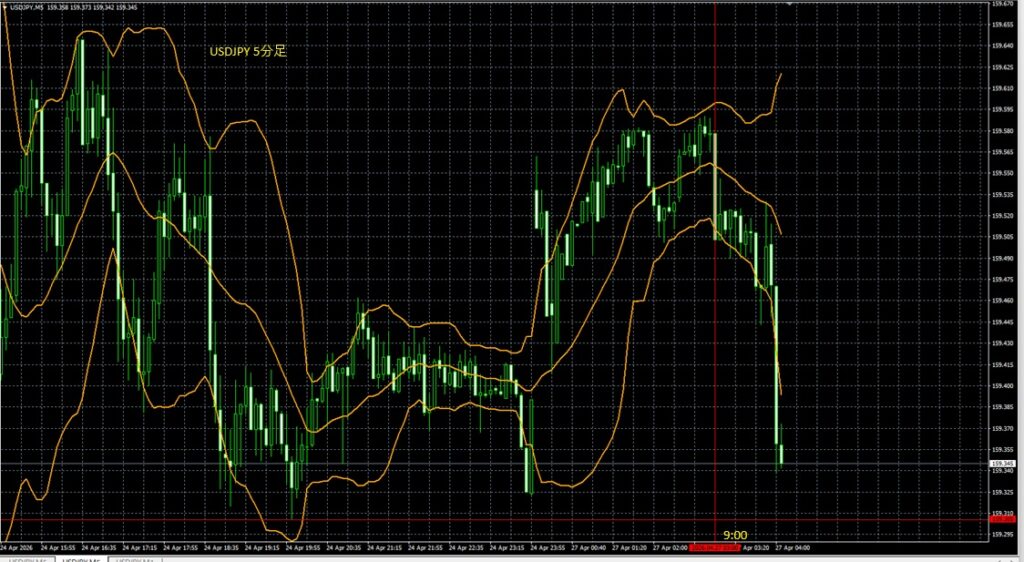
Task: Click the USDJPY,M5 OHLC header text
Action: click(x=73, y=7)
